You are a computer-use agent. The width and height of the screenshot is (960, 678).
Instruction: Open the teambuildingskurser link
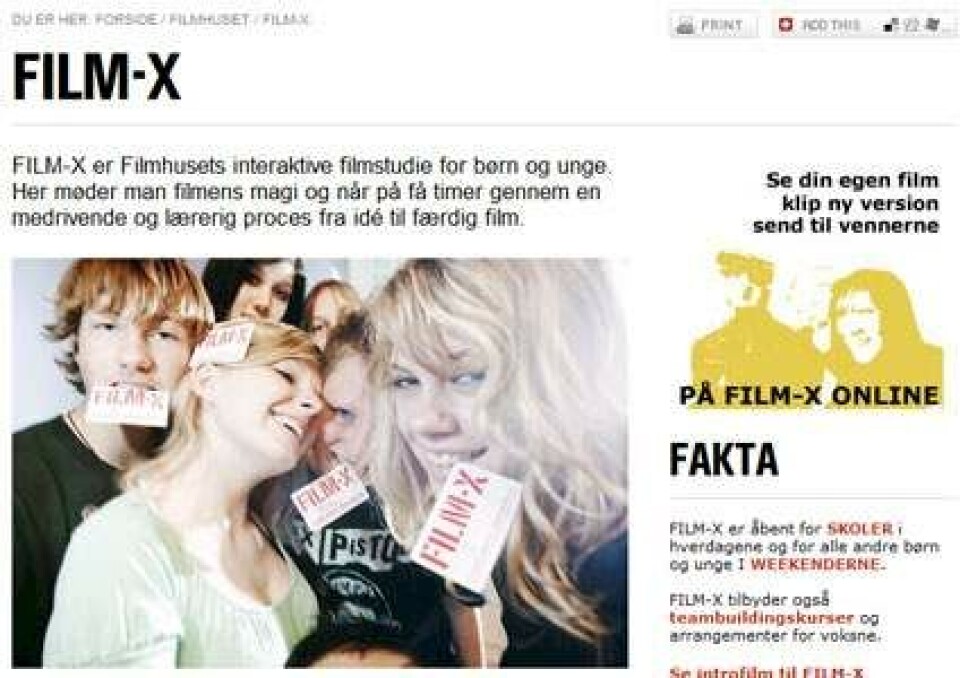(x=761, y=617)
